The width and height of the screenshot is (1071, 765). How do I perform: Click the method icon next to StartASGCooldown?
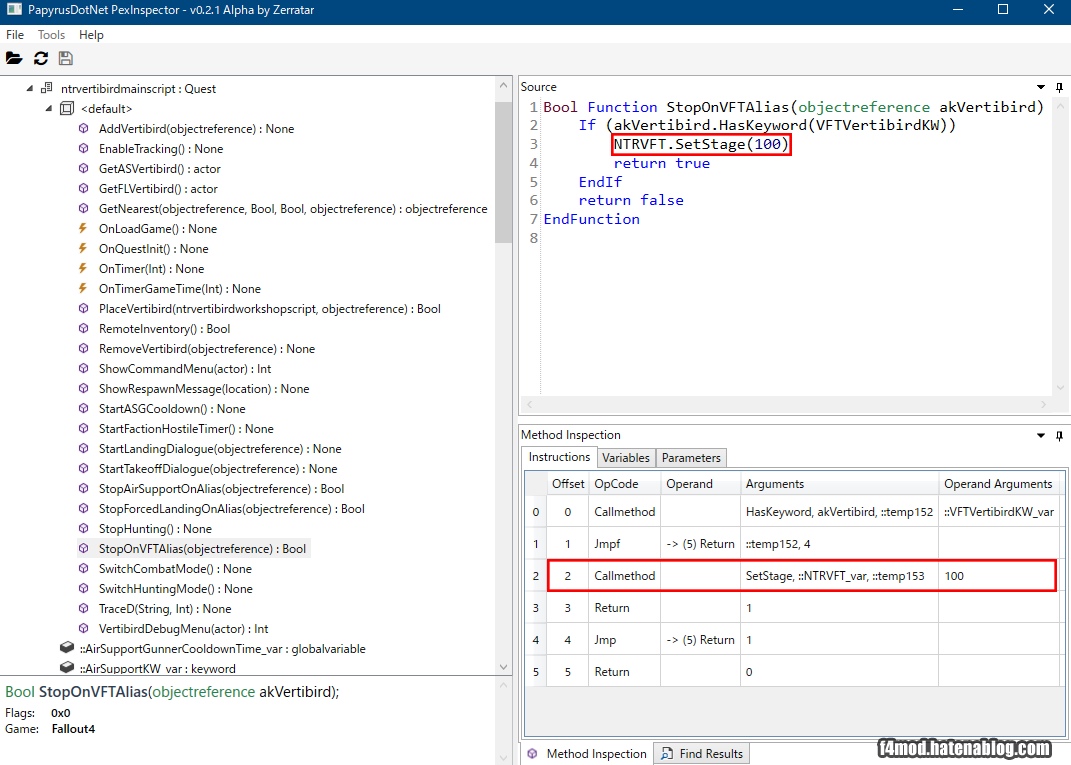pos(83,408)
